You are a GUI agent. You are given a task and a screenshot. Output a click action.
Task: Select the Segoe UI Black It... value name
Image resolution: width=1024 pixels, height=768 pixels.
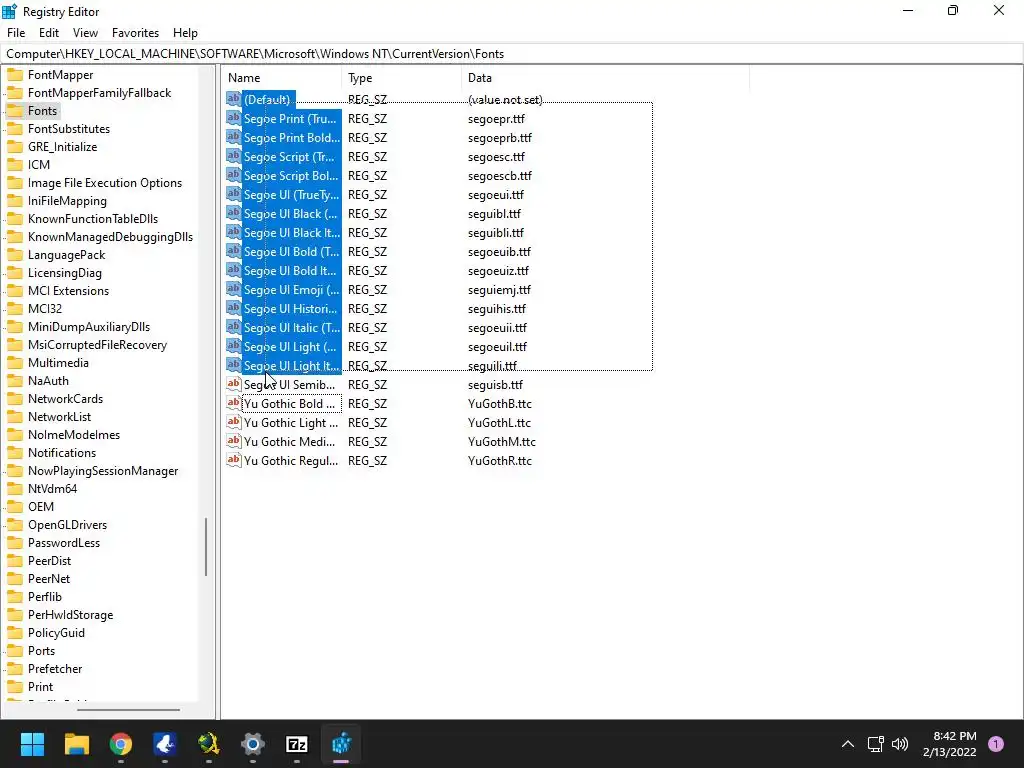(x=291, y=232)
